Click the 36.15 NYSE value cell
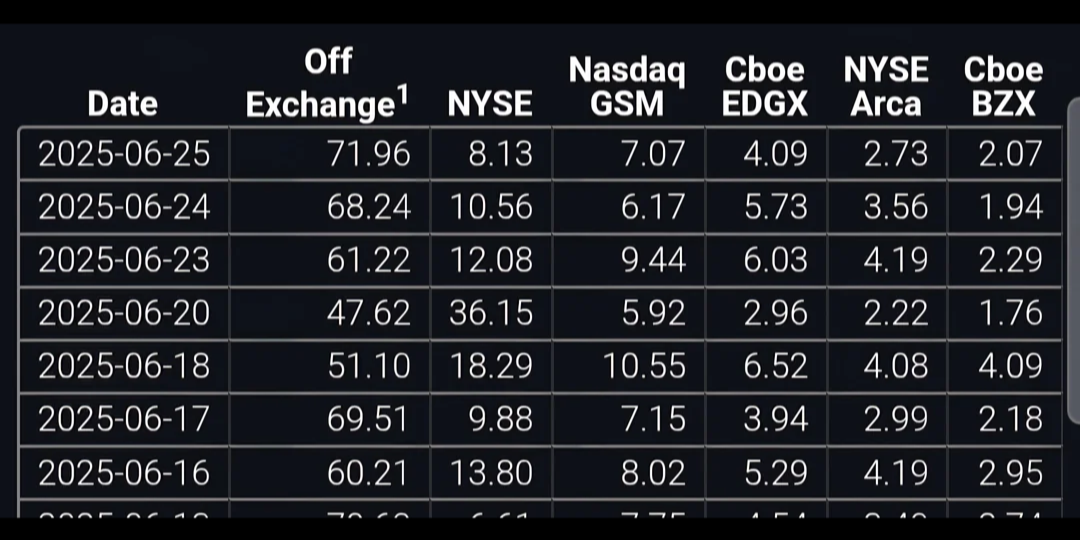Screen dimensions: 1080x540 coord(490,313)
